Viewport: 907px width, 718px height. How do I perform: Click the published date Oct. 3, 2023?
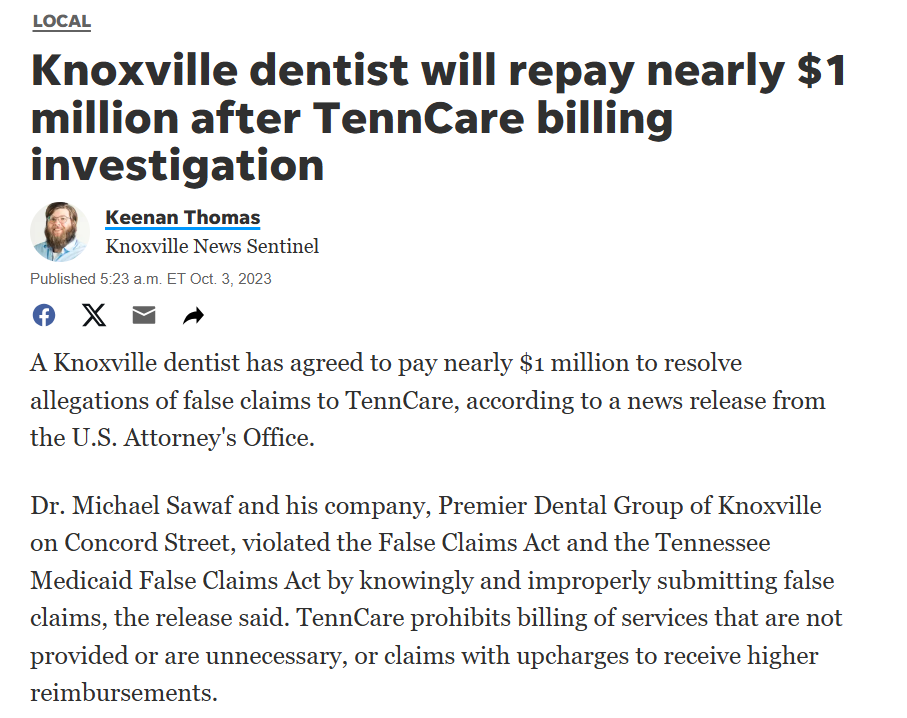coord(231,279)
